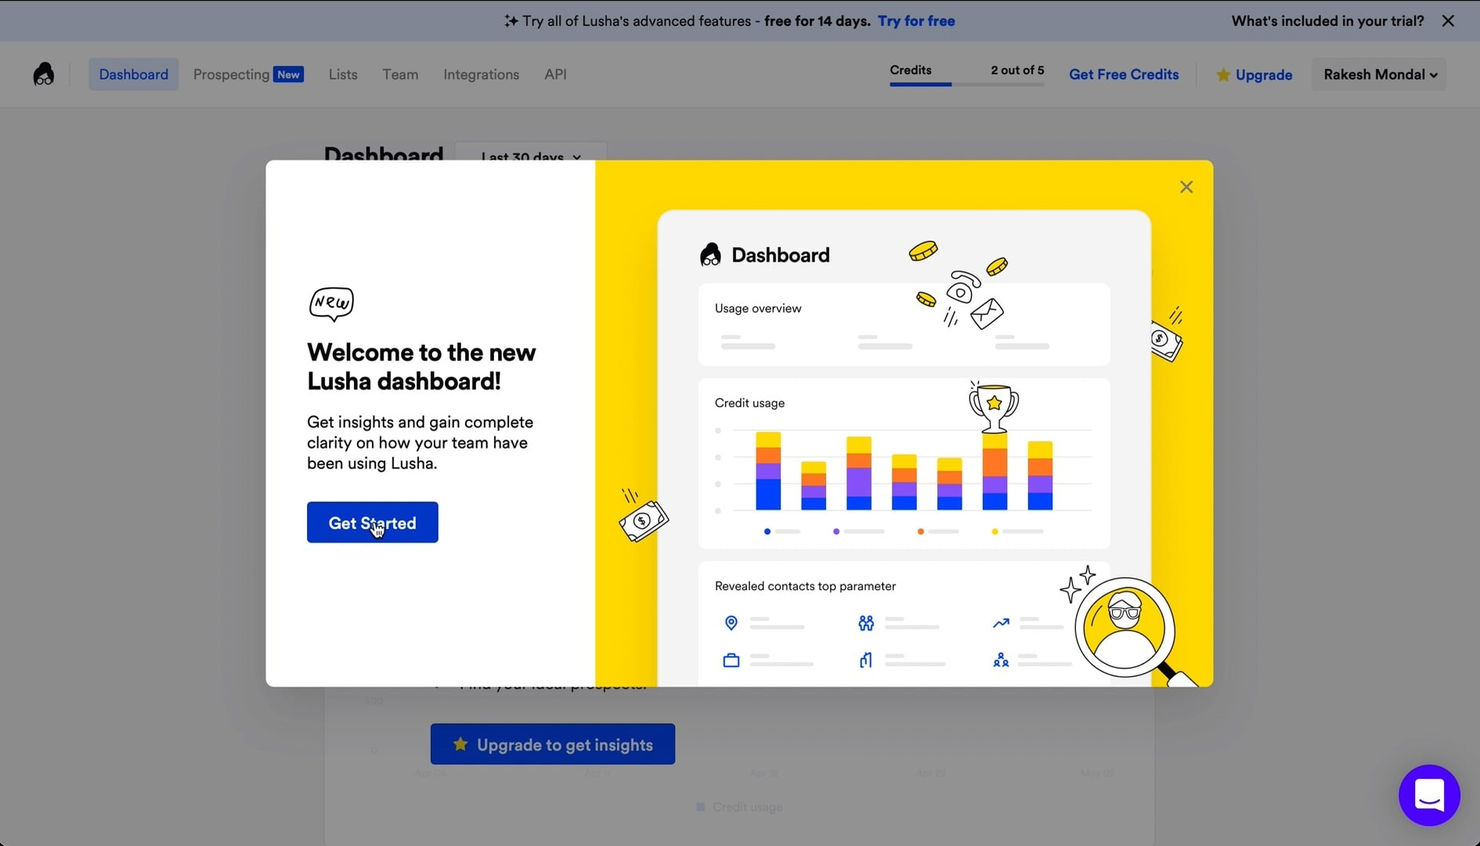The width and height of the screenshot is (1480, 846).
Task: Open the Intercom chat bubble widget
Action: (x=1429, y=795)
